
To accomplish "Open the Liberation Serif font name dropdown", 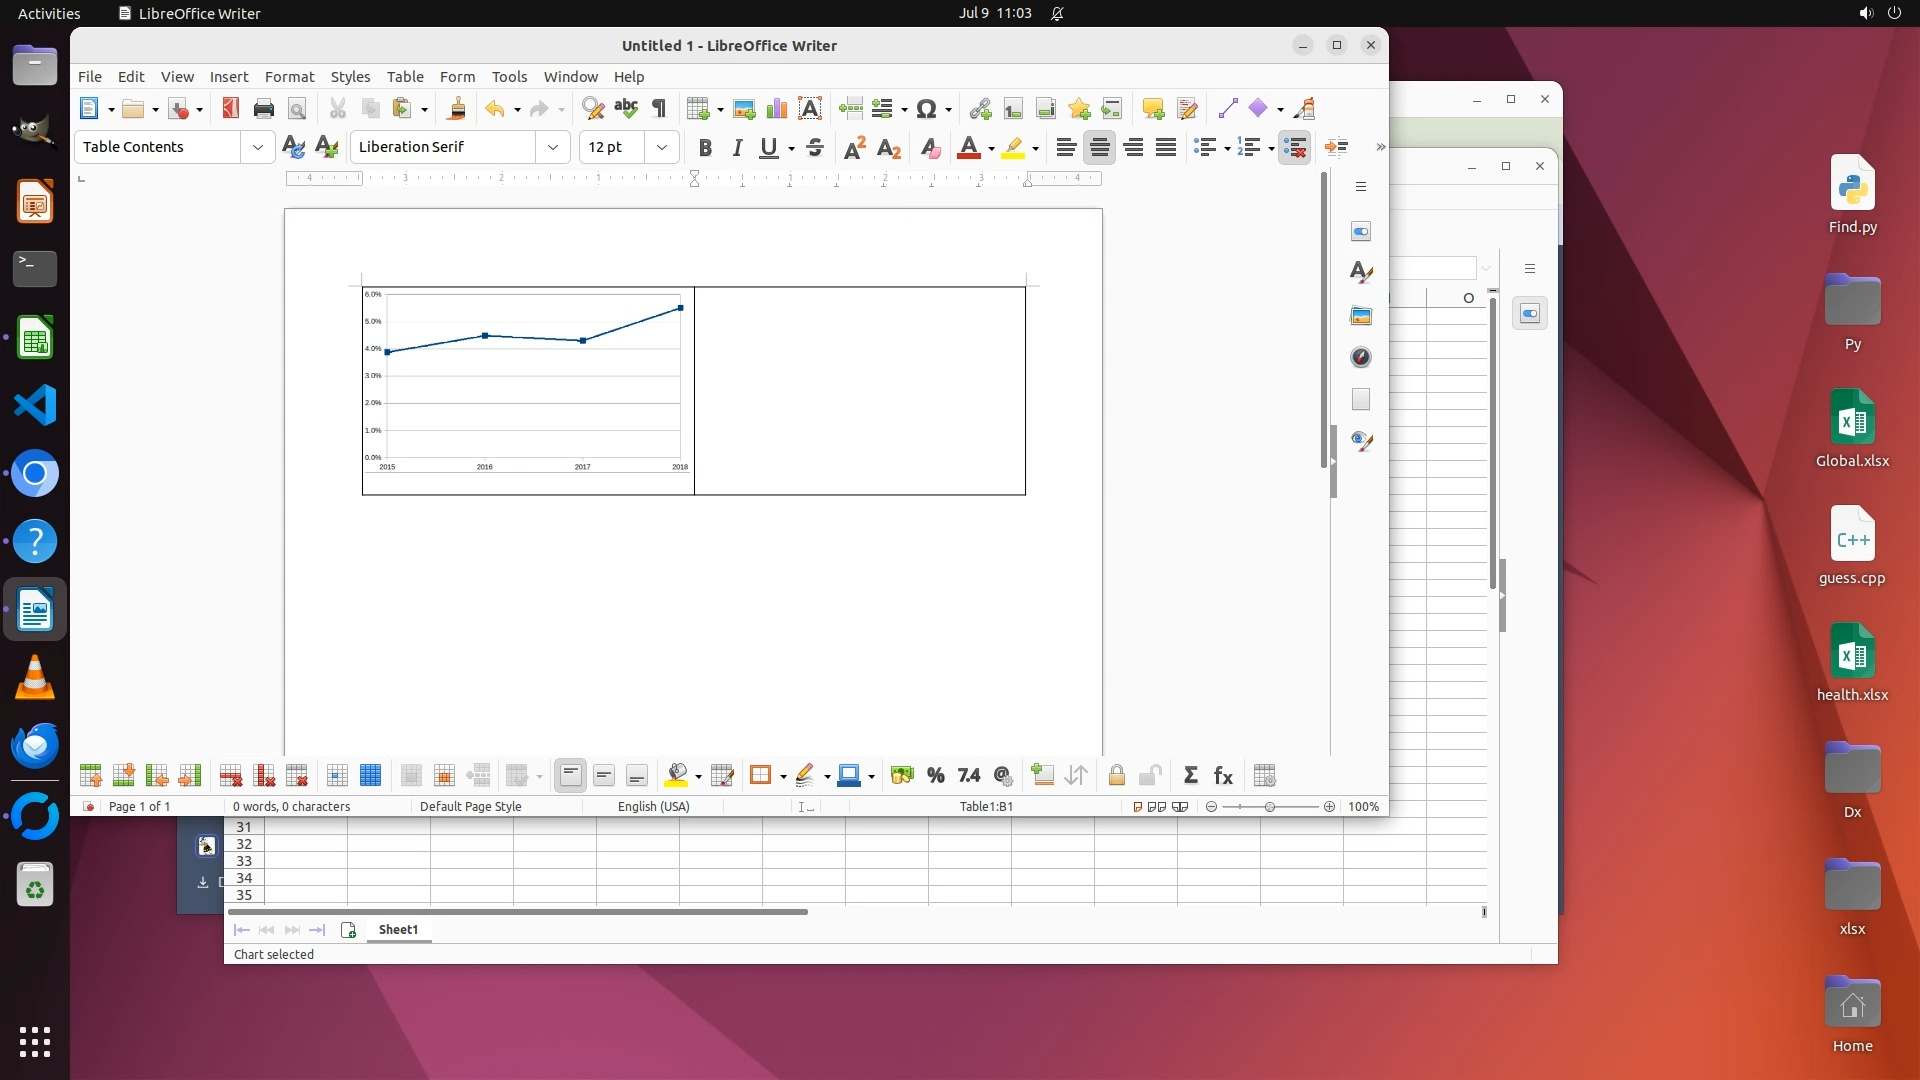I will 553,147.
